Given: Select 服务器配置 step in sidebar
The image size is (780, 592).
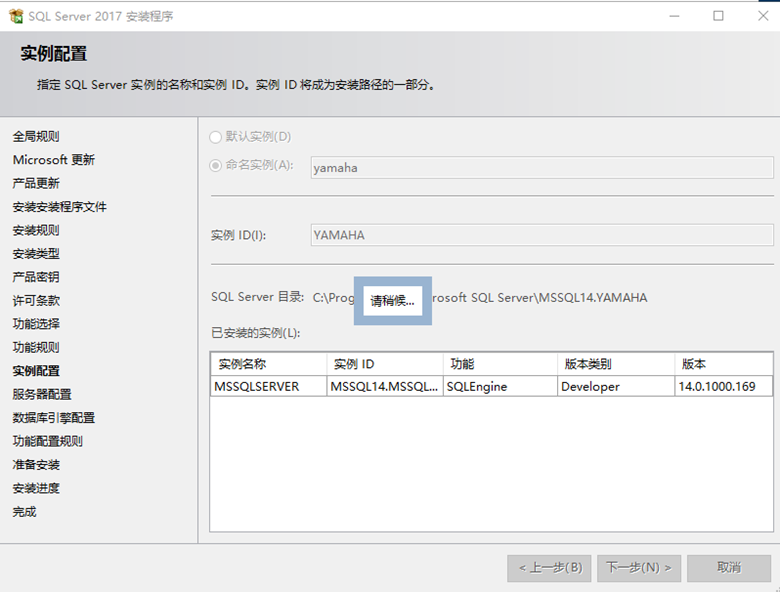Looking at the screenshot, I should point(42,395).
